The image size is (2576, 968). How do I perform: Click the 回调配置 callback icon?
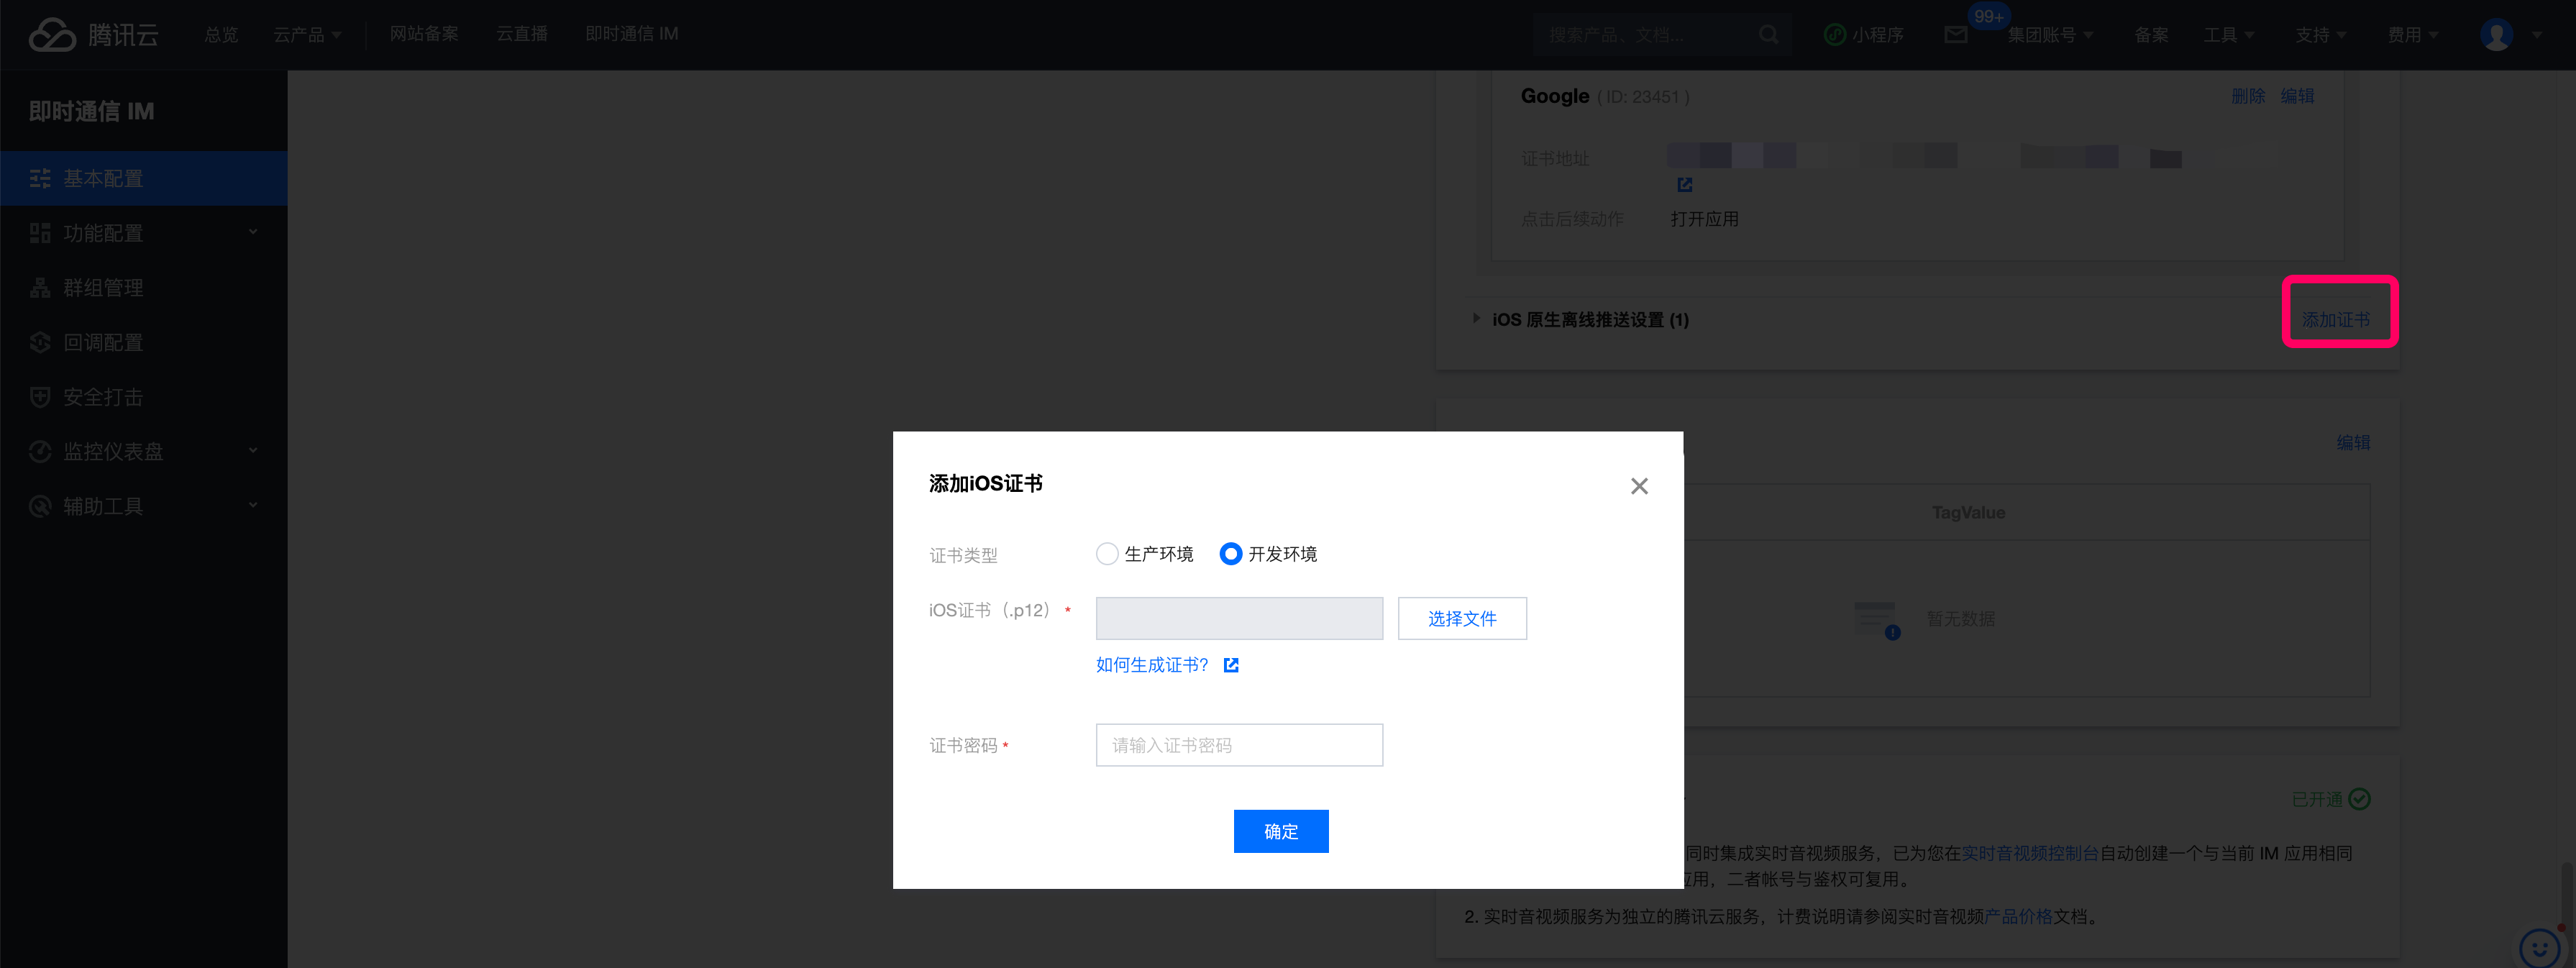40,343
